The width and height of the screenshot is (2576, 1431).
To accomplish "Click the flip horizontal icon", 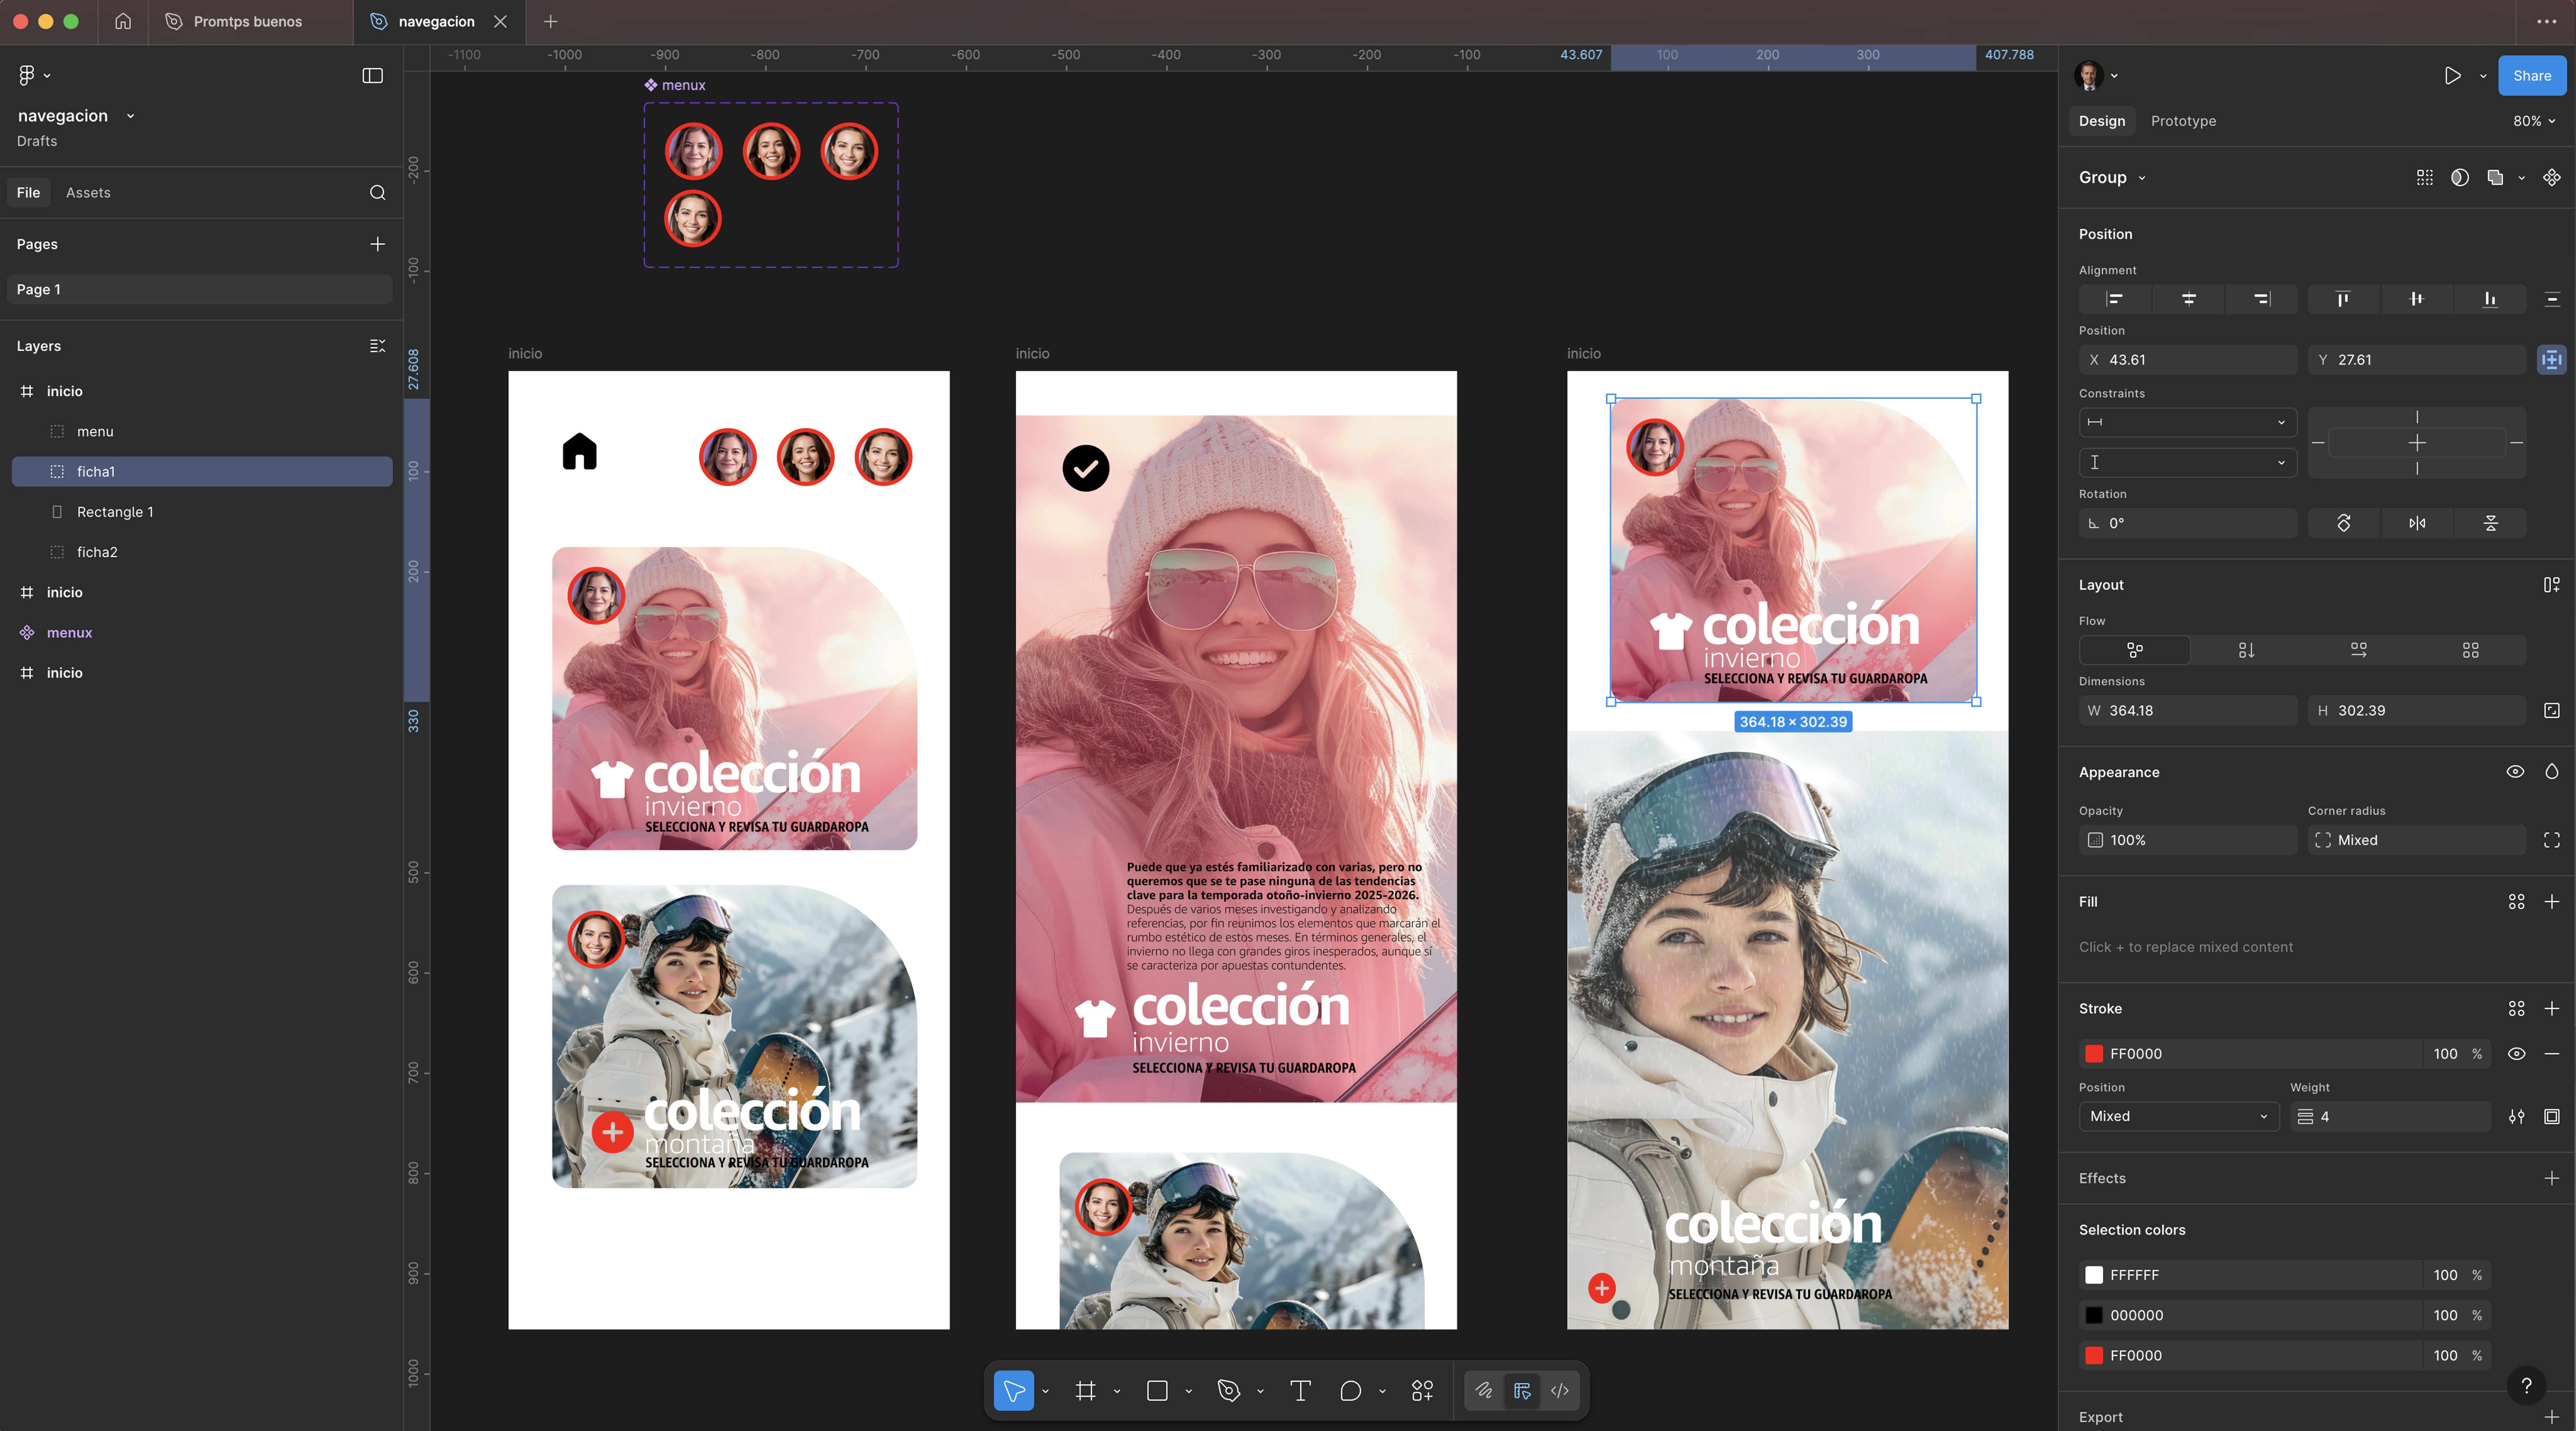I will pyautogui.click(x=2417, y=523).
